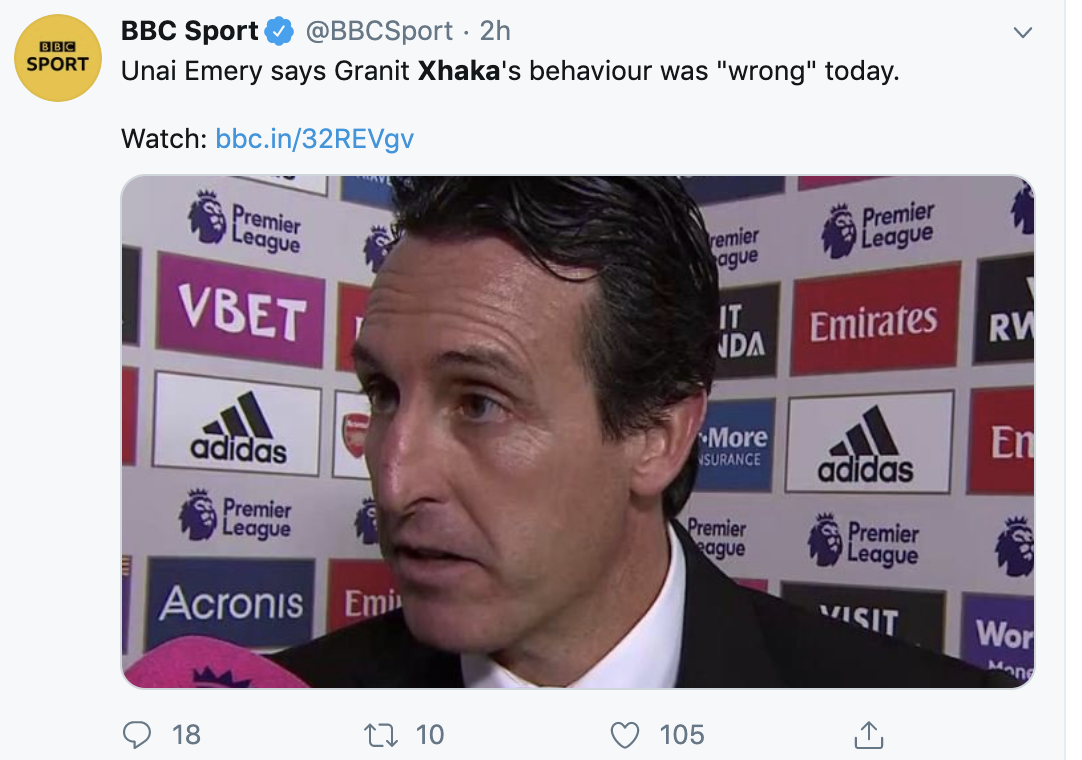Click the BBC Sport display name
Image resolution: width=1082 pixels, height=760 pixels.
[x=190, y=32]
